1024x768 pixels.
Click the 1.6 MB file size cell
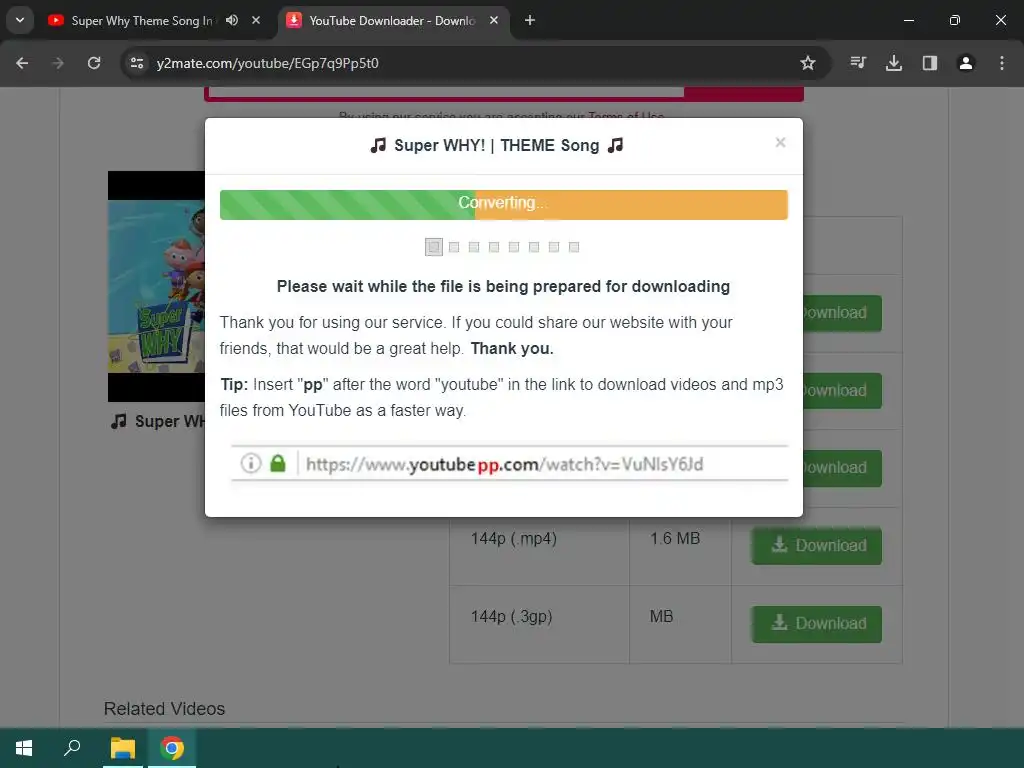tap(680, 546)
